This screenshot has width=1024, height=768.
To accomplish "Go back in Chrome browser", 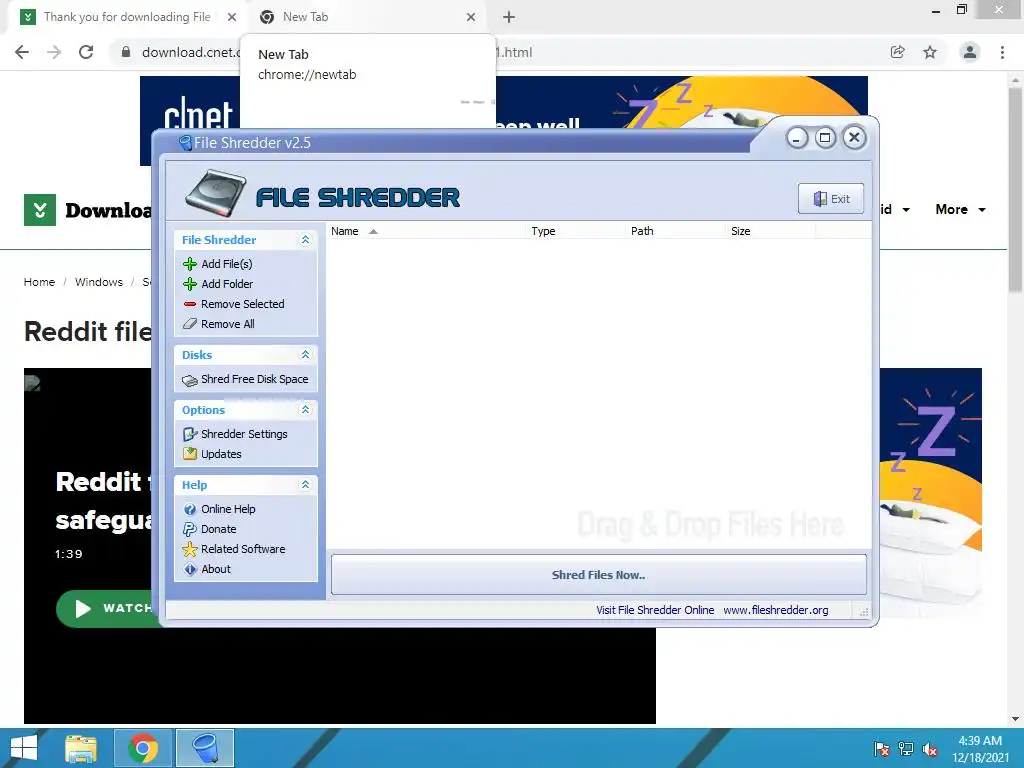I will click(22, 52).
